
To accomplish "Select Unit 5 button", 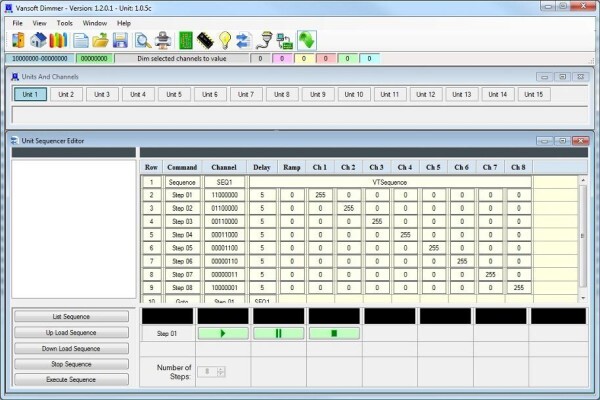I will [174, 94].
